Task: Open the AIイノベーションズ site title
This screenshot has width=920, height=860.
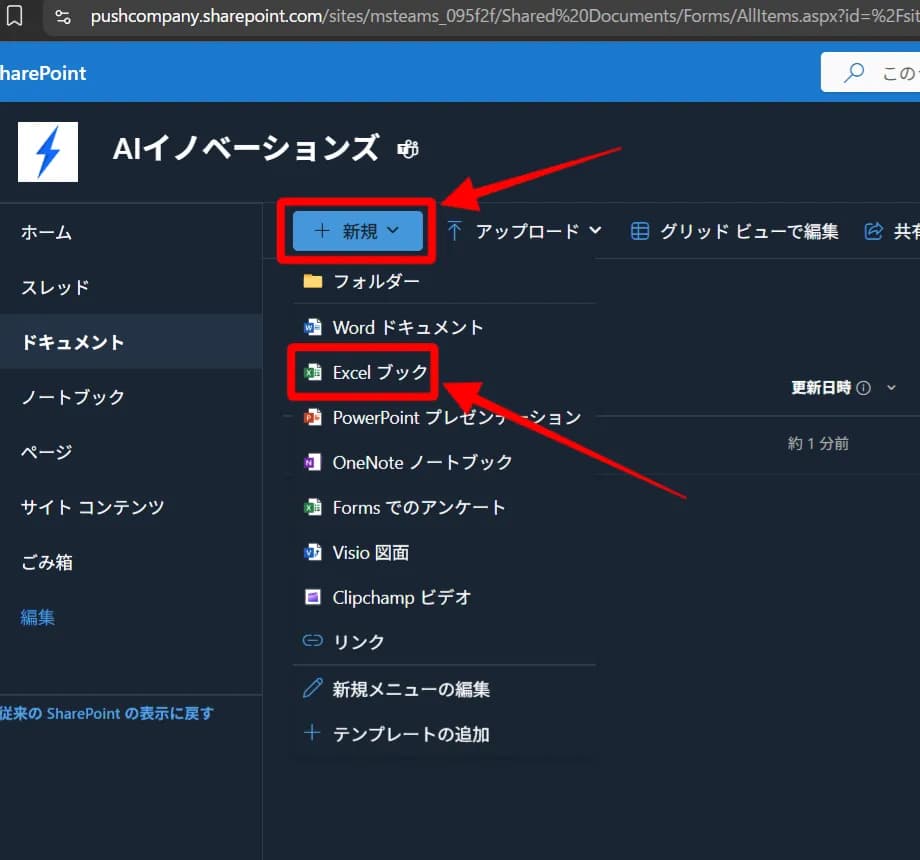Action: point(246,148)
